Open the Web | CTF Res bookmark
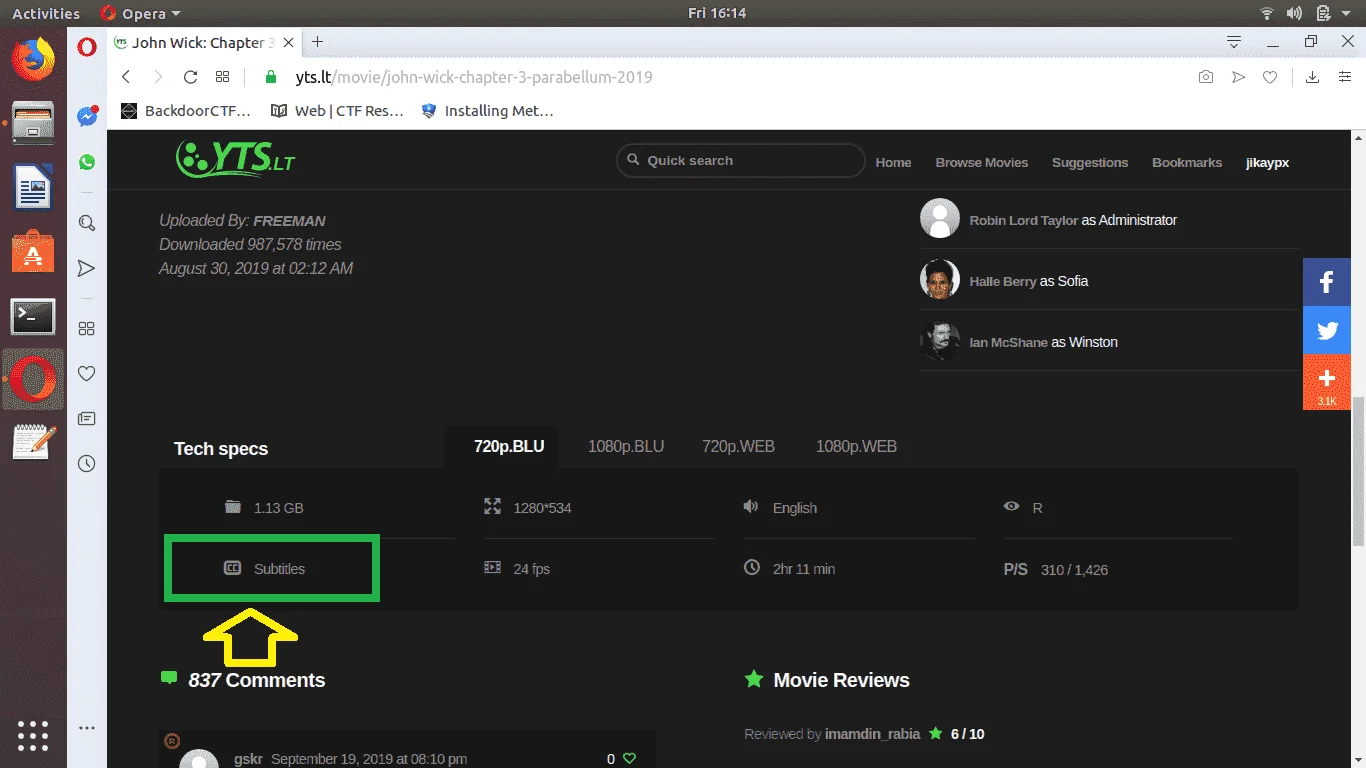Viewport: 1366px width, 768px height. [x=338, y=111]
